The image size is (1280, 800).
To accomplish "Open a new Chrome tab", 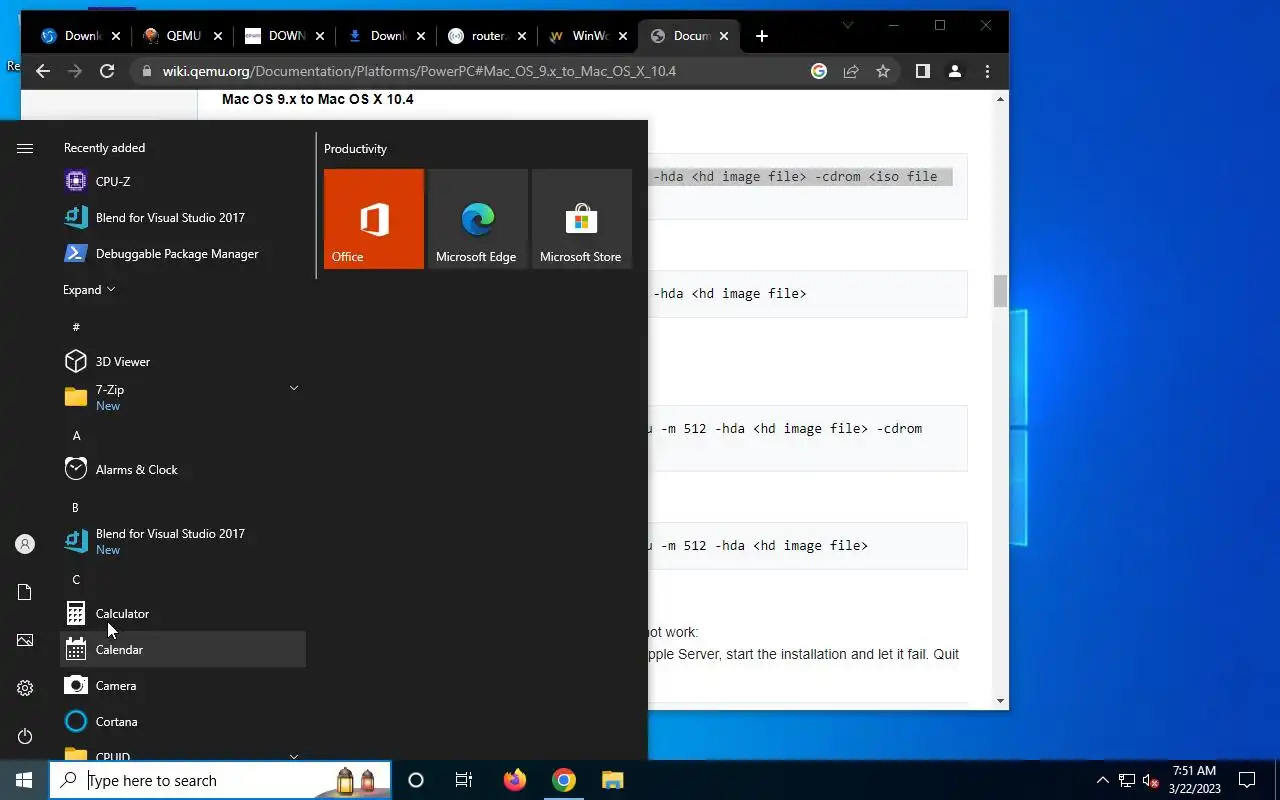I will click(x=762, y=36).
